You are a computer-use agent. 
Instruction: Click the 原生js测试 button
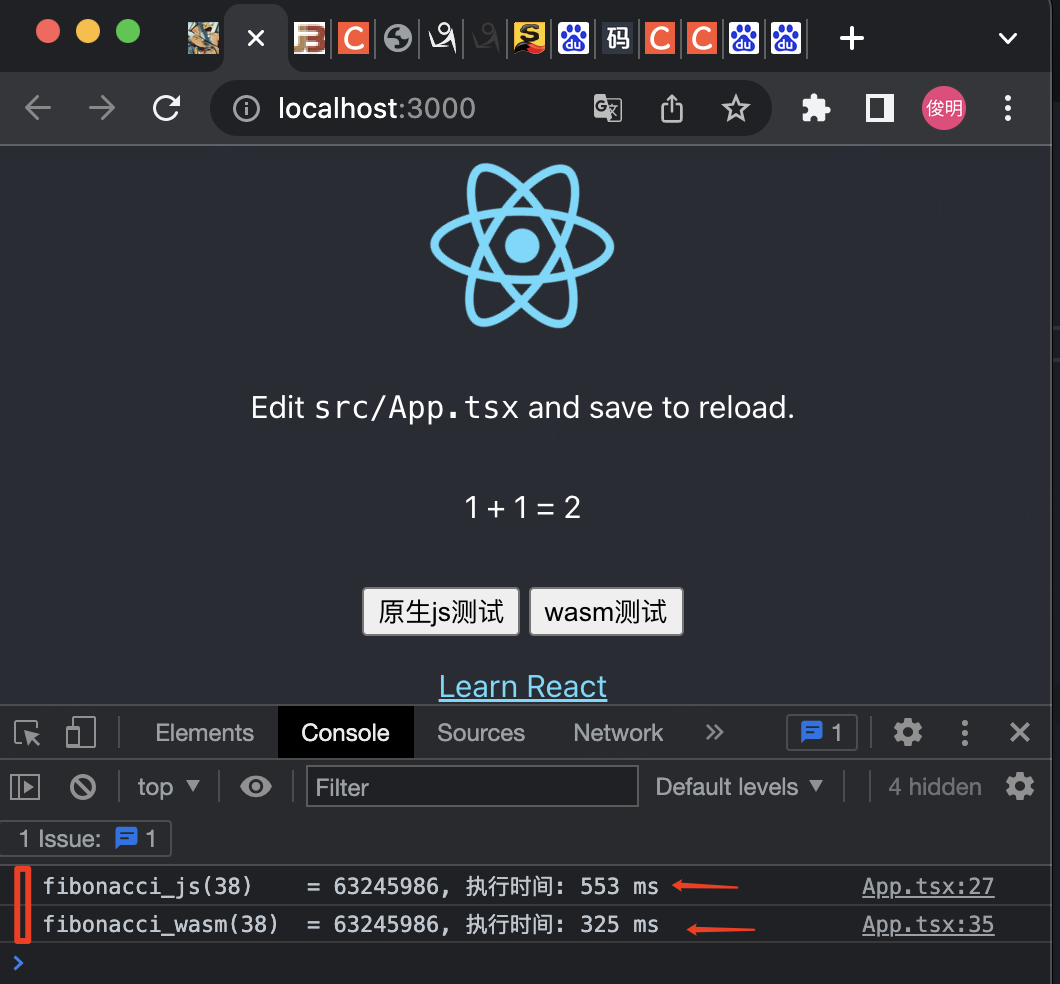[440, 611]
